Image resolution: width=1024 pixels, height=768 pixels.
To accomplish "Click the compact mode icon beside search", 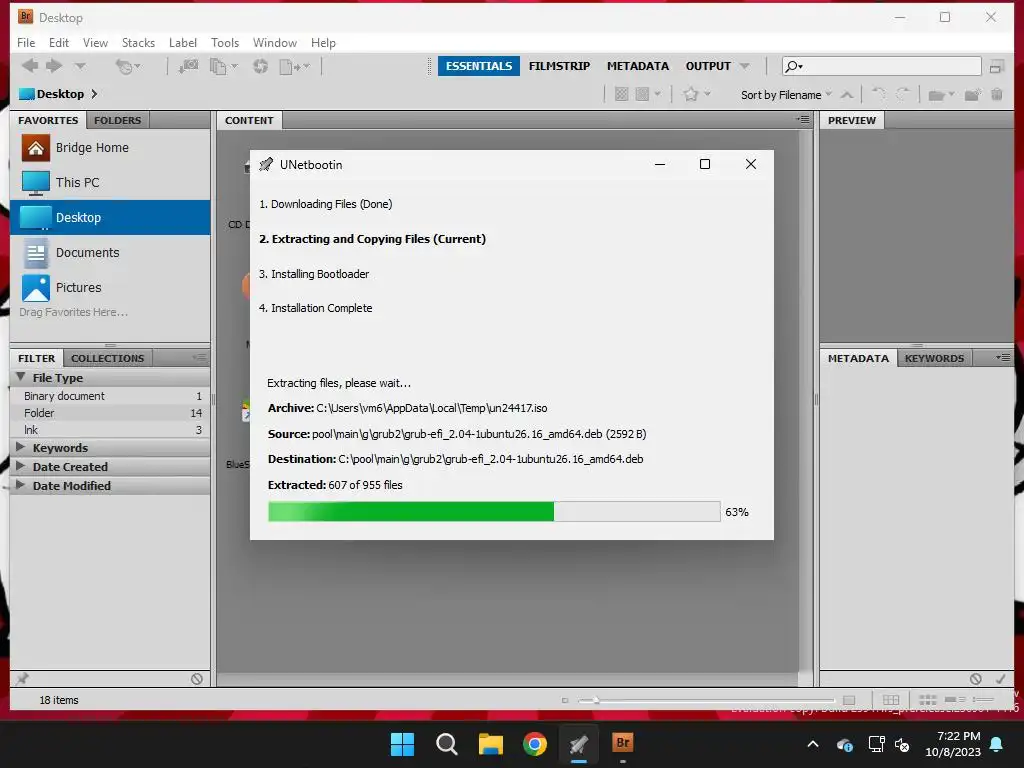I will [x=997, y=67].
